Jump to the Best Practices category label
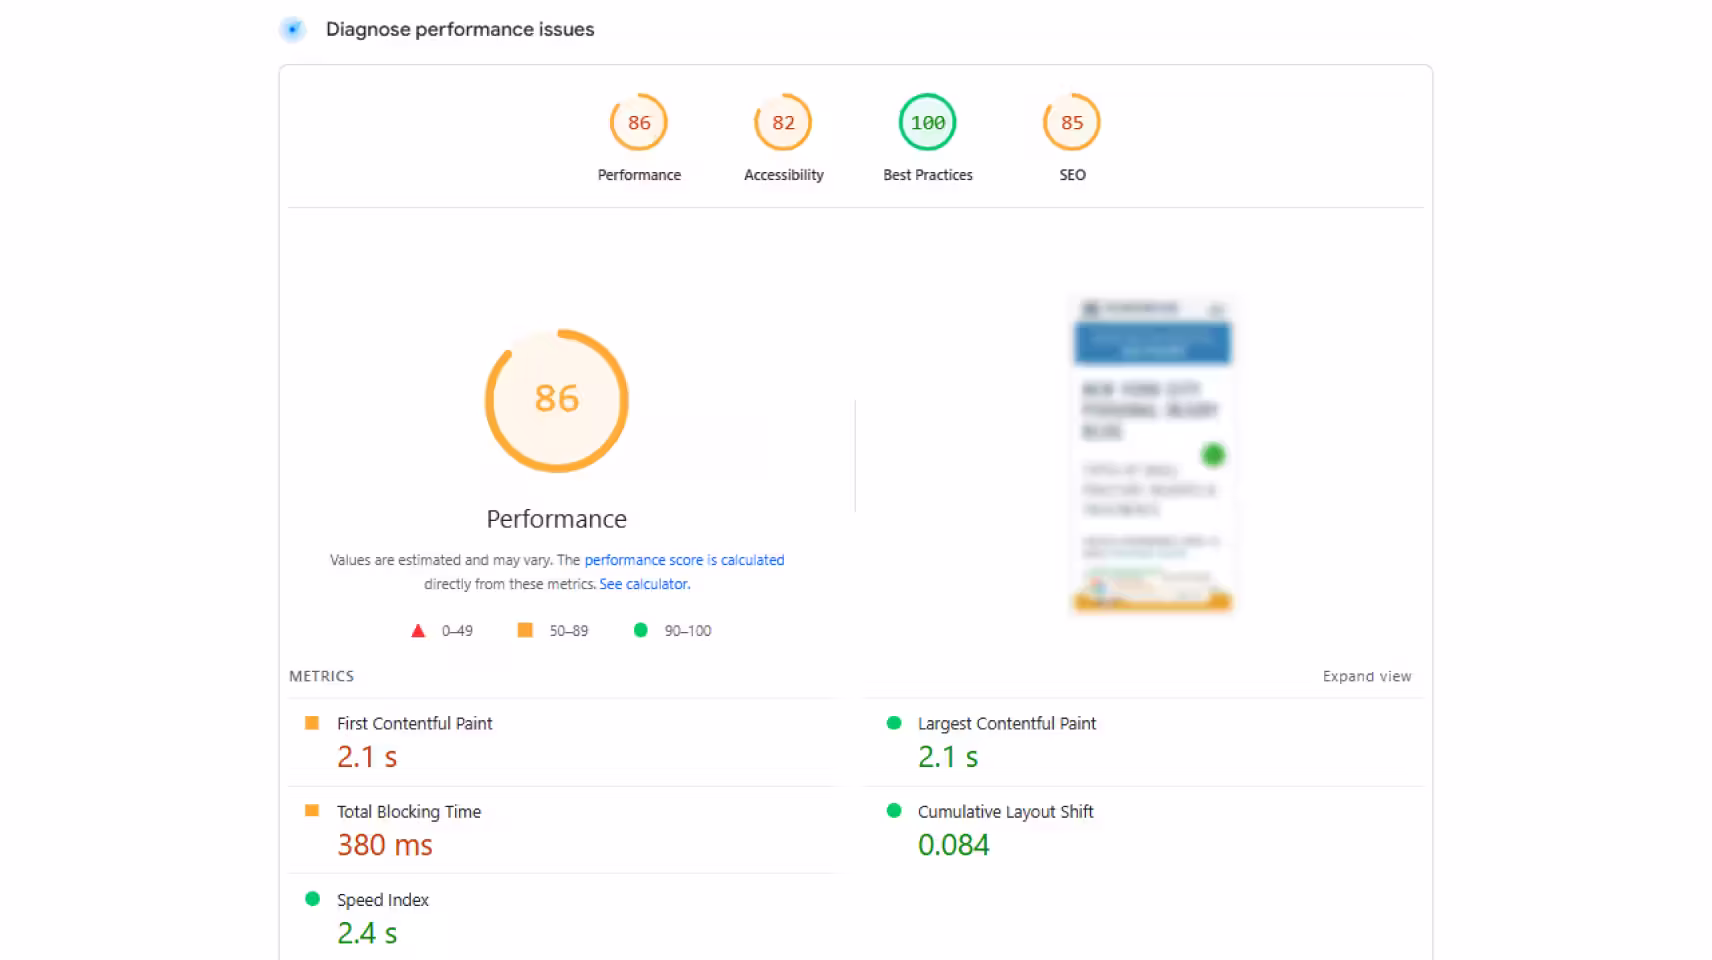This screenshot has height=960, width=1712. (x=928, y=175)
